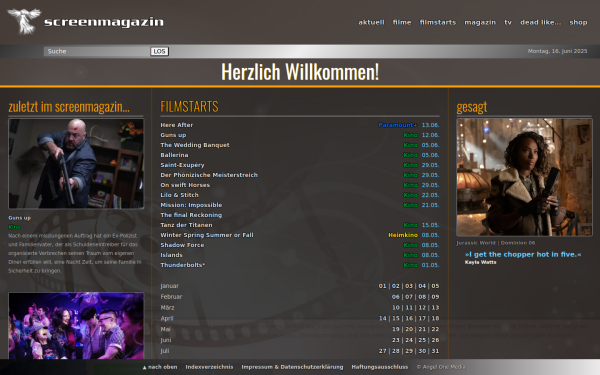600x375 pixels.
Task: Open the dead like... menu item
Action: [540, 22]
